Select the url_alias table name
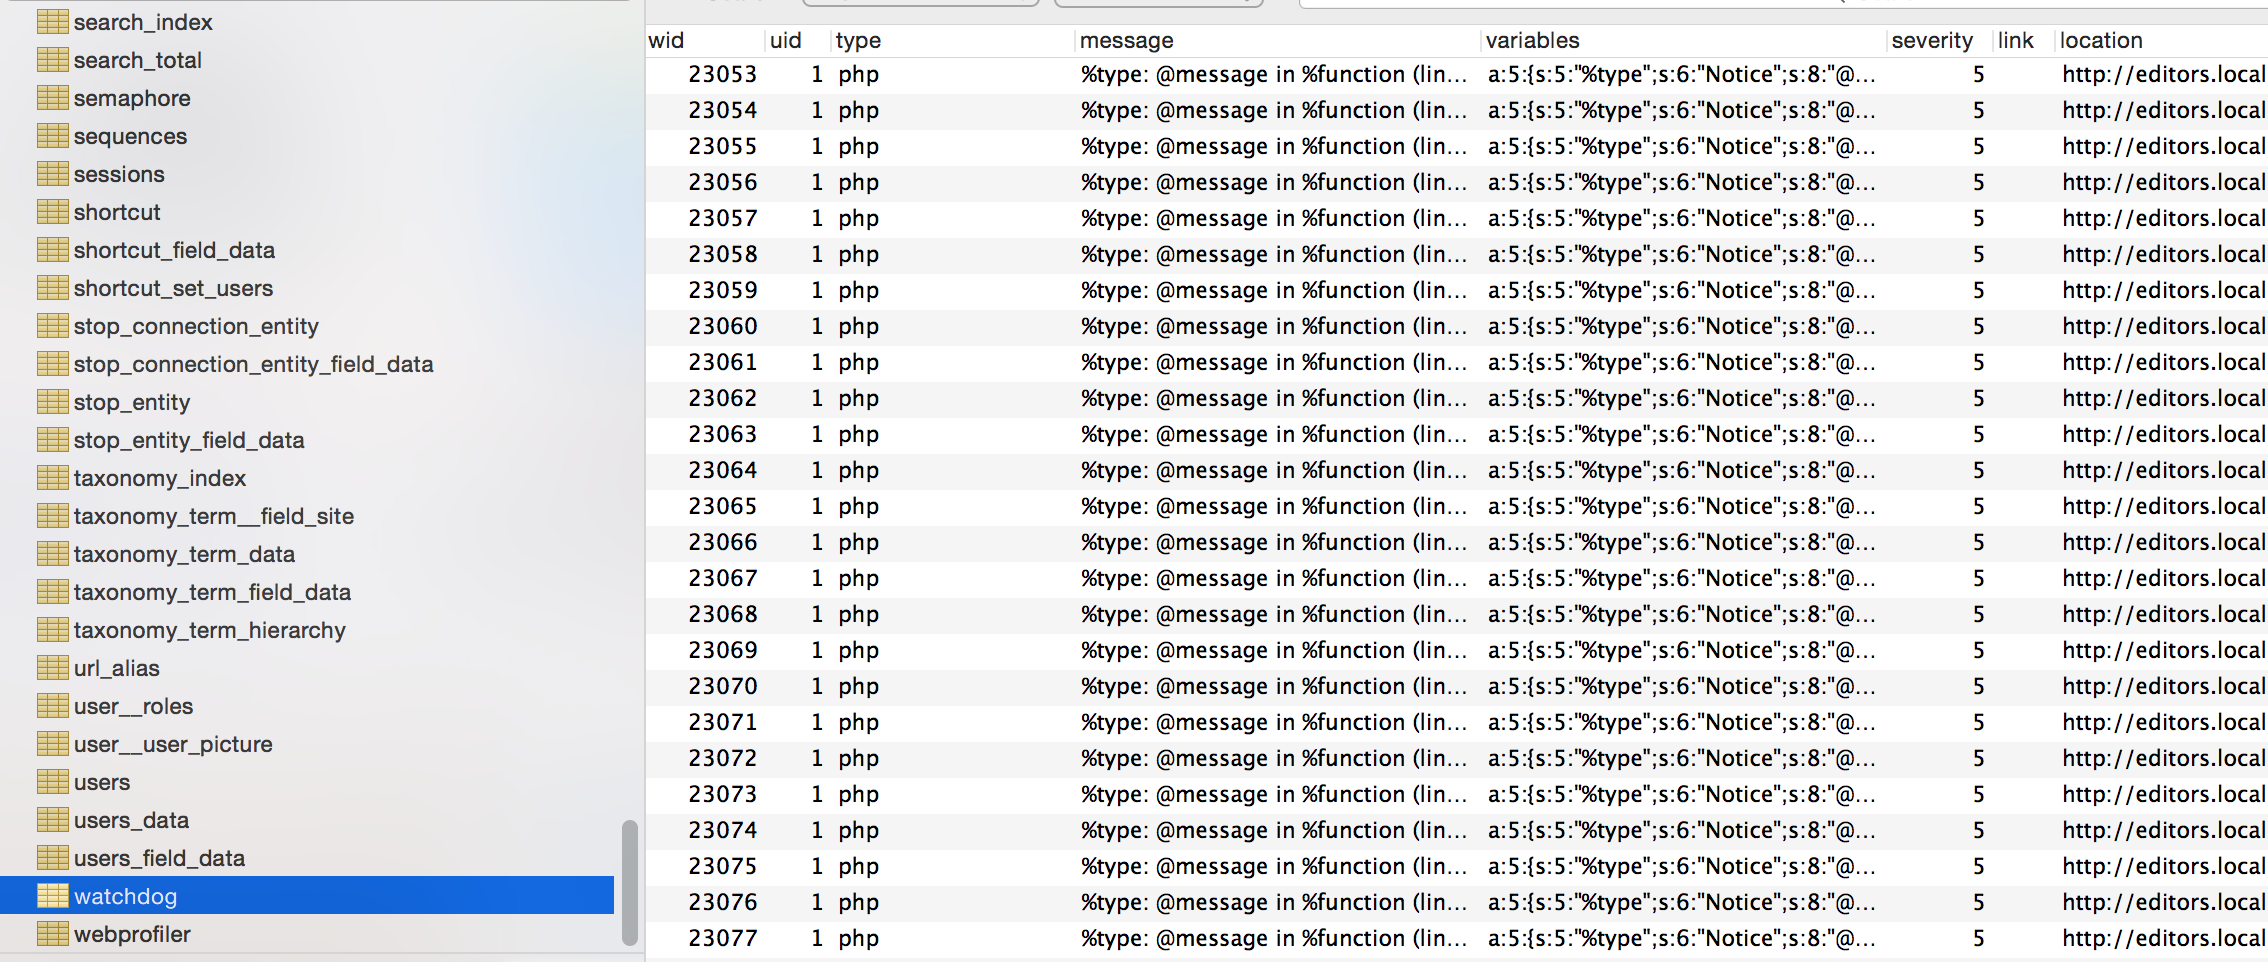 pos(116,668)
